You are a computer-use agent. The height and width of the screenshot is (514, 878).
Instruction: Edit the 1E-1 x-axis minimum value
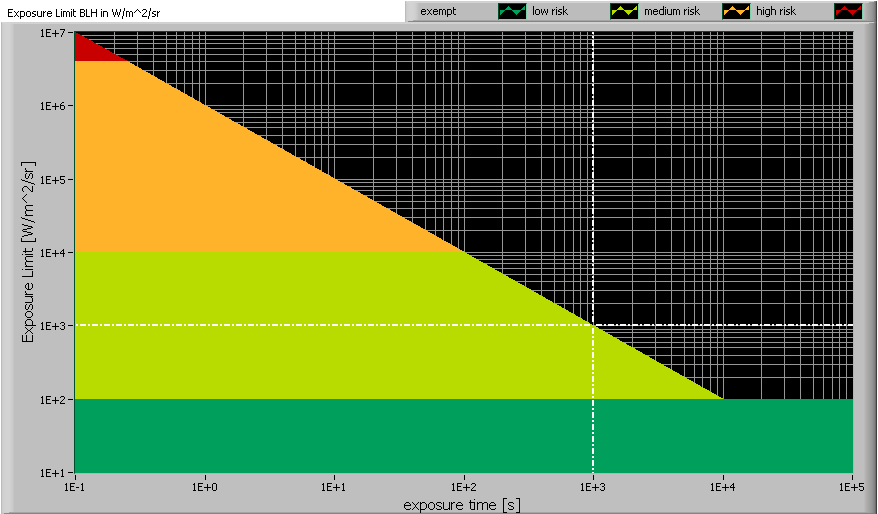click(x=75, y=485)
